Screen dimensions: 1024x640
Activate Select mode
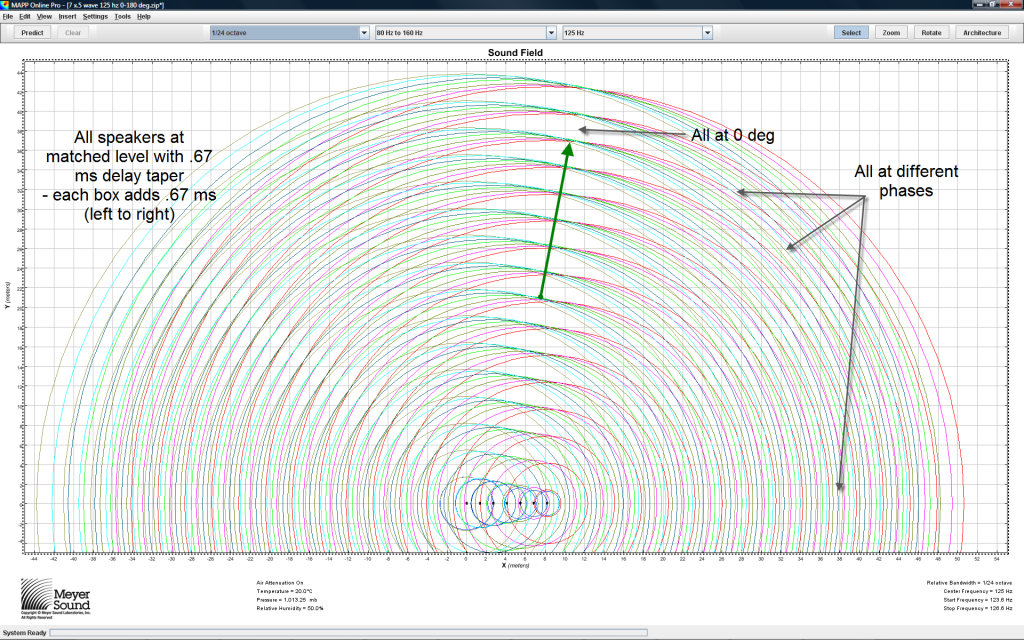(x=851, y=32)
